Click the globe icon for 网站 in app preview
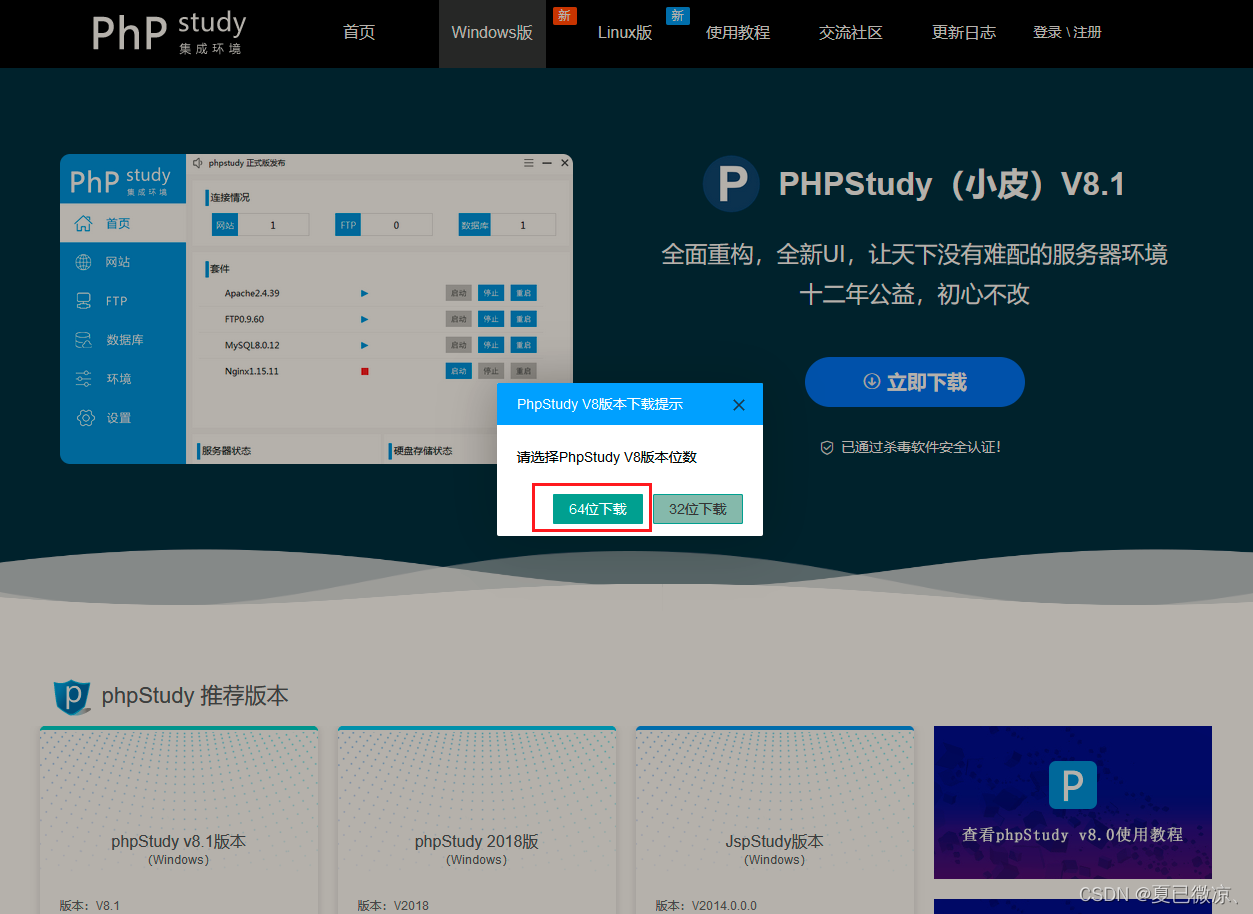This screenshot has height=914, width=1253. pyautogui.click(x=84, y=262)
